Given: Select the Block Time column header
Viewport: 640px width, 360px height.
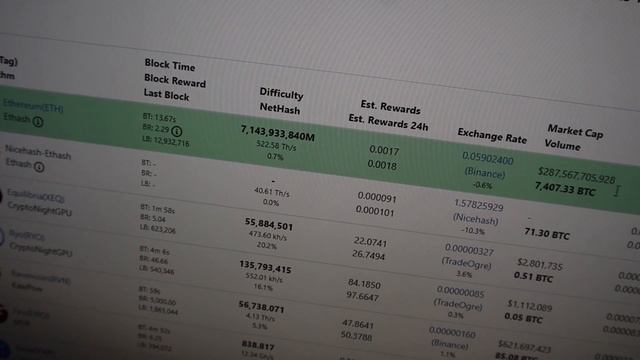Looking at the screenshot, I should (x=170, y=65).
